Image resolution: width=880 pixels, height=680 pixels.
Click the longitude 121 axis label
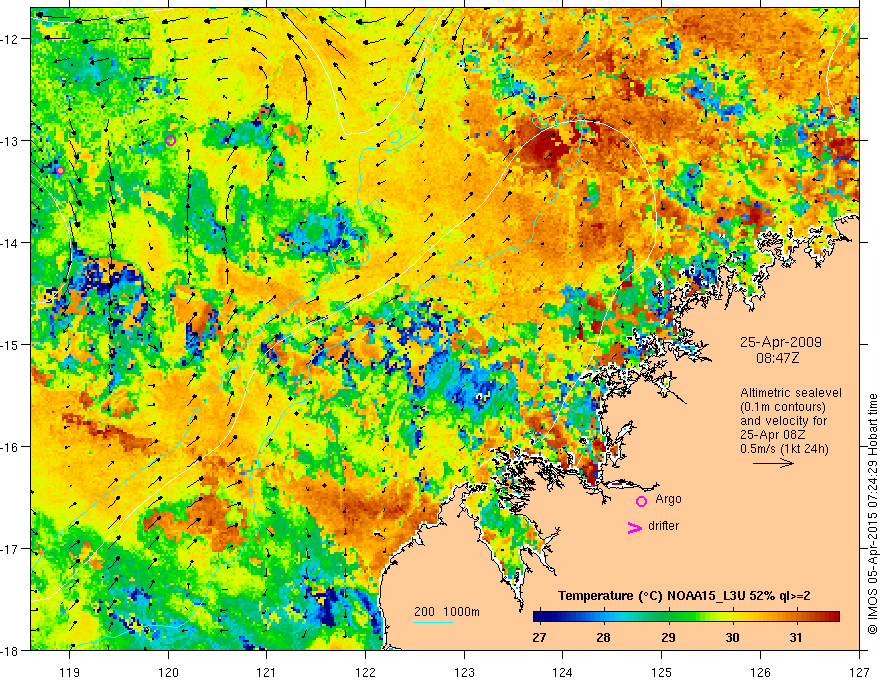click(x=267, y=672)
